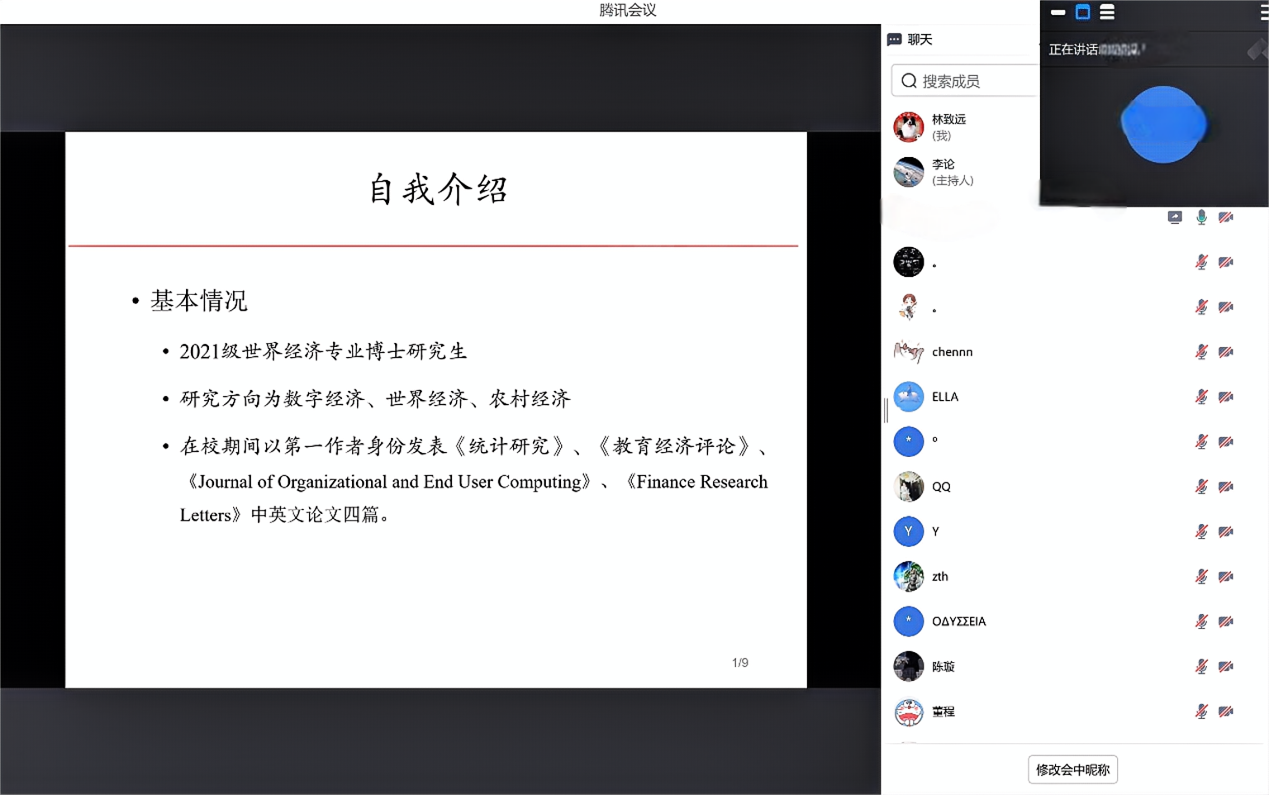Click the chat bubble icon beside 聊天

click(894, 40)
